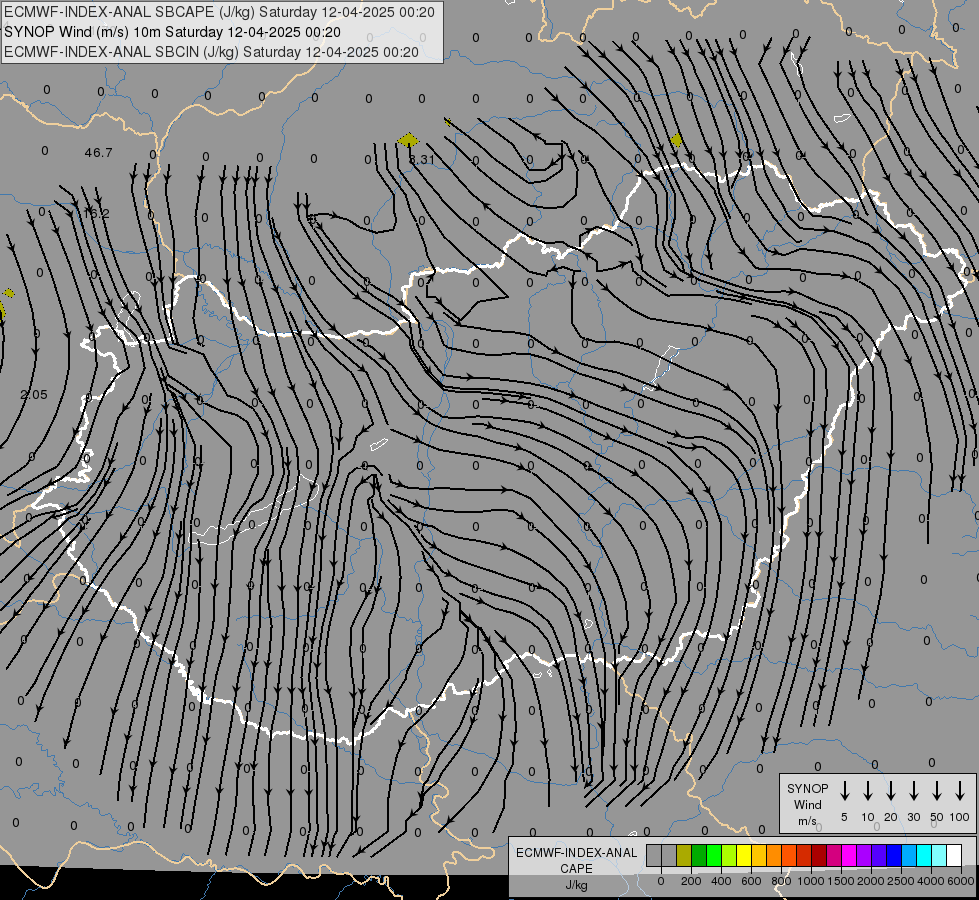Image resolution: width=979 pixels, height=900 pixels.
Task: Click the 46.7 value on the map
Action: (99, 152)
